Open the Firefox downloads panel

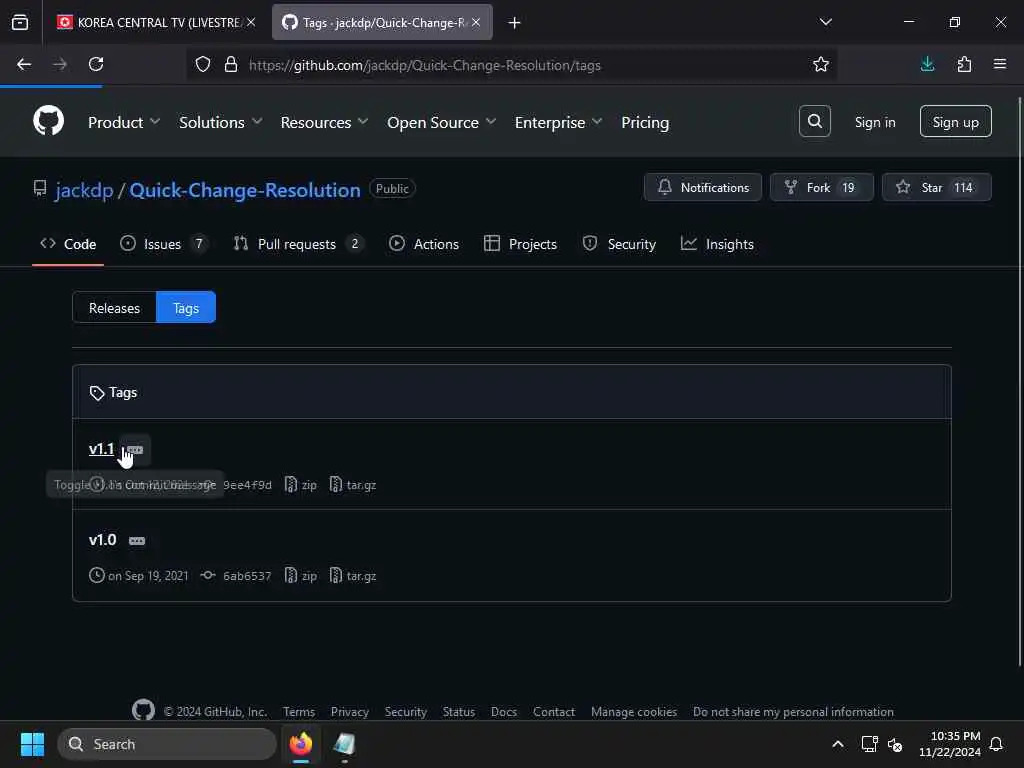click(927, 64)
